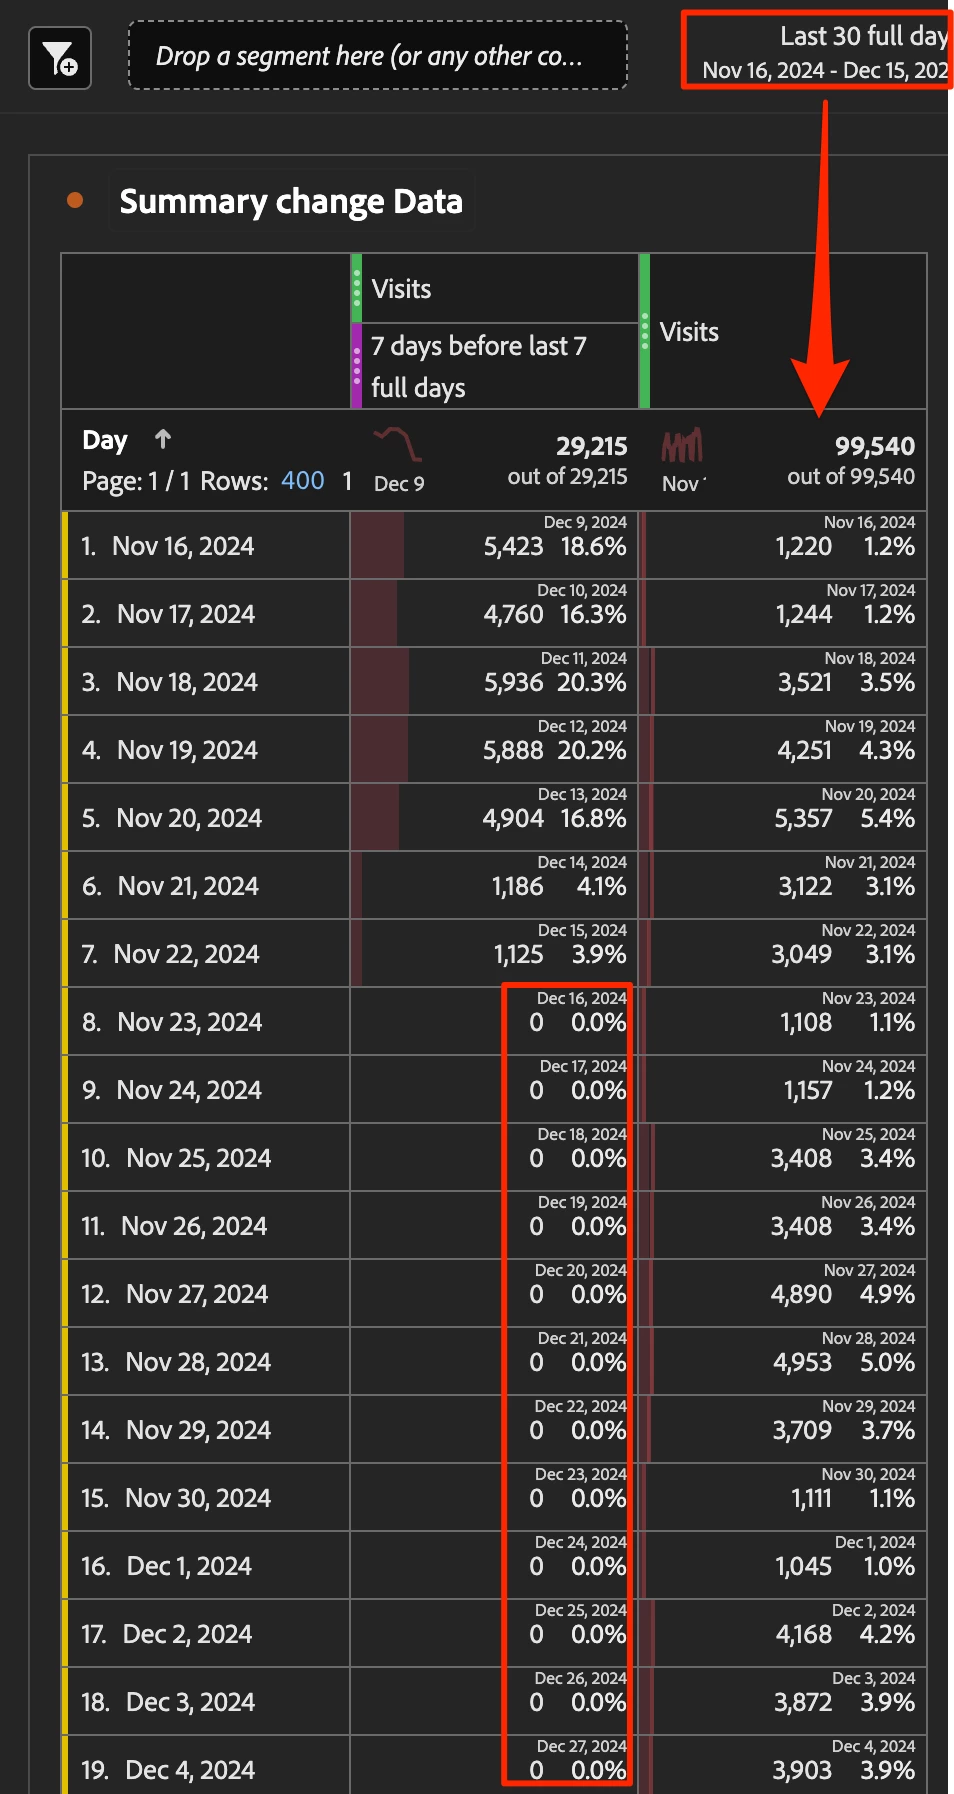Click the 1,186 cell for Dec 14, 2024
Screen dimensions: 954x1794
[494, 886]
